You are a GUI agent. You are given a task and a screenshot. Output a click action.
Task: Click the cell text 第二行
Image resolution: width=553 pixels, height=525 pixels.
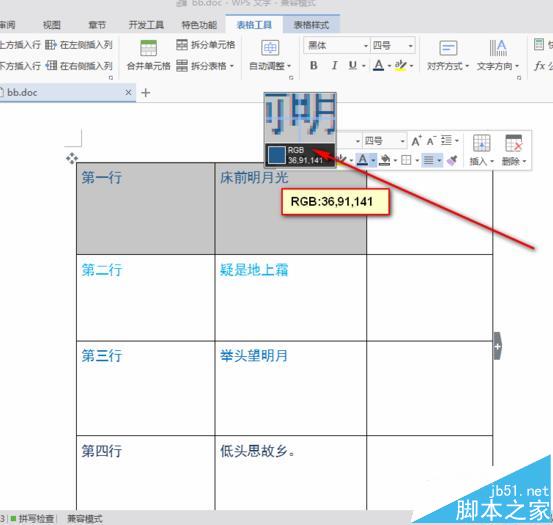pos(102,270)
